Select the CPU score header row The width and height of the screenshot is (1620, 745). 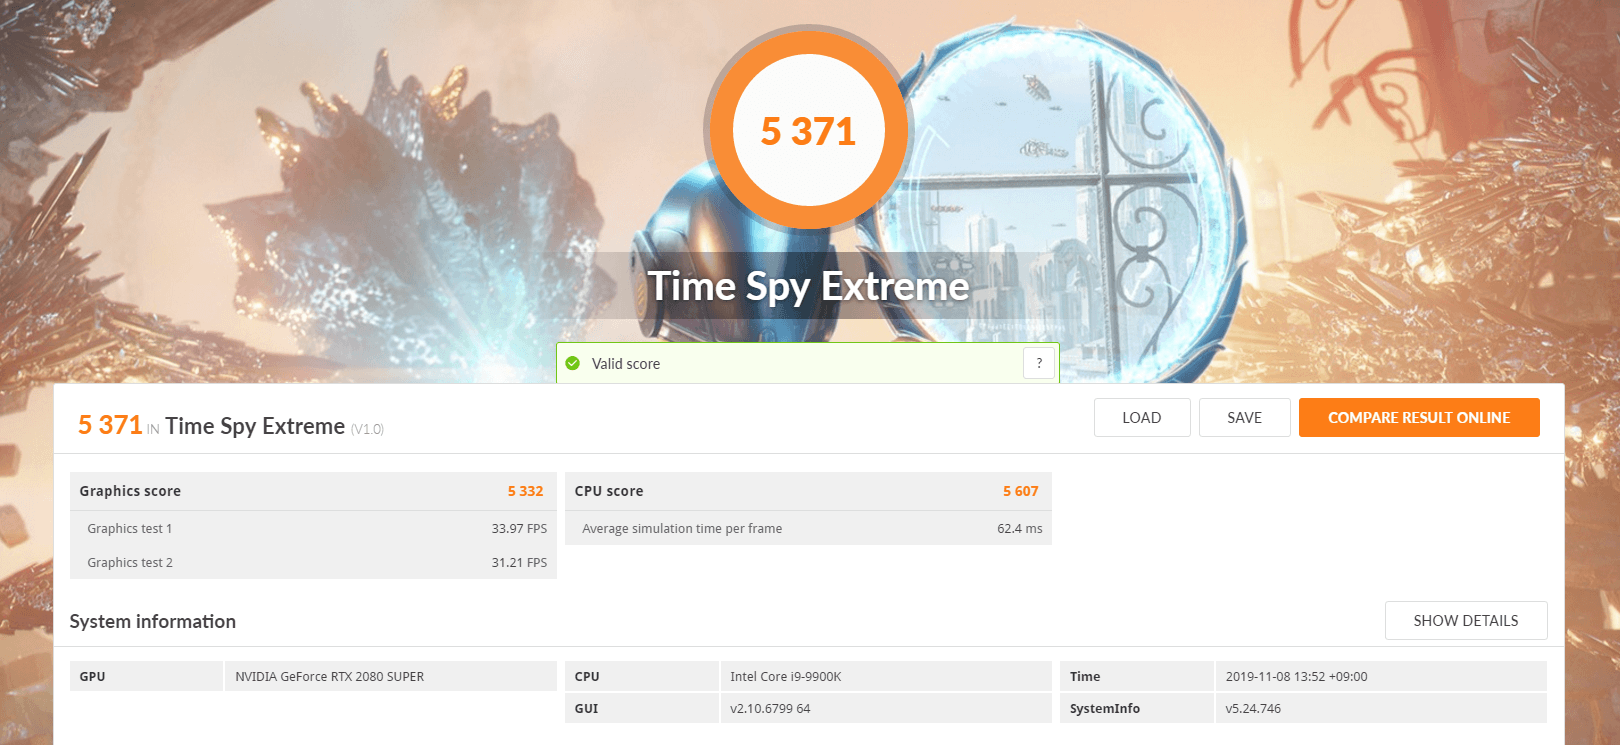[808, 491]
